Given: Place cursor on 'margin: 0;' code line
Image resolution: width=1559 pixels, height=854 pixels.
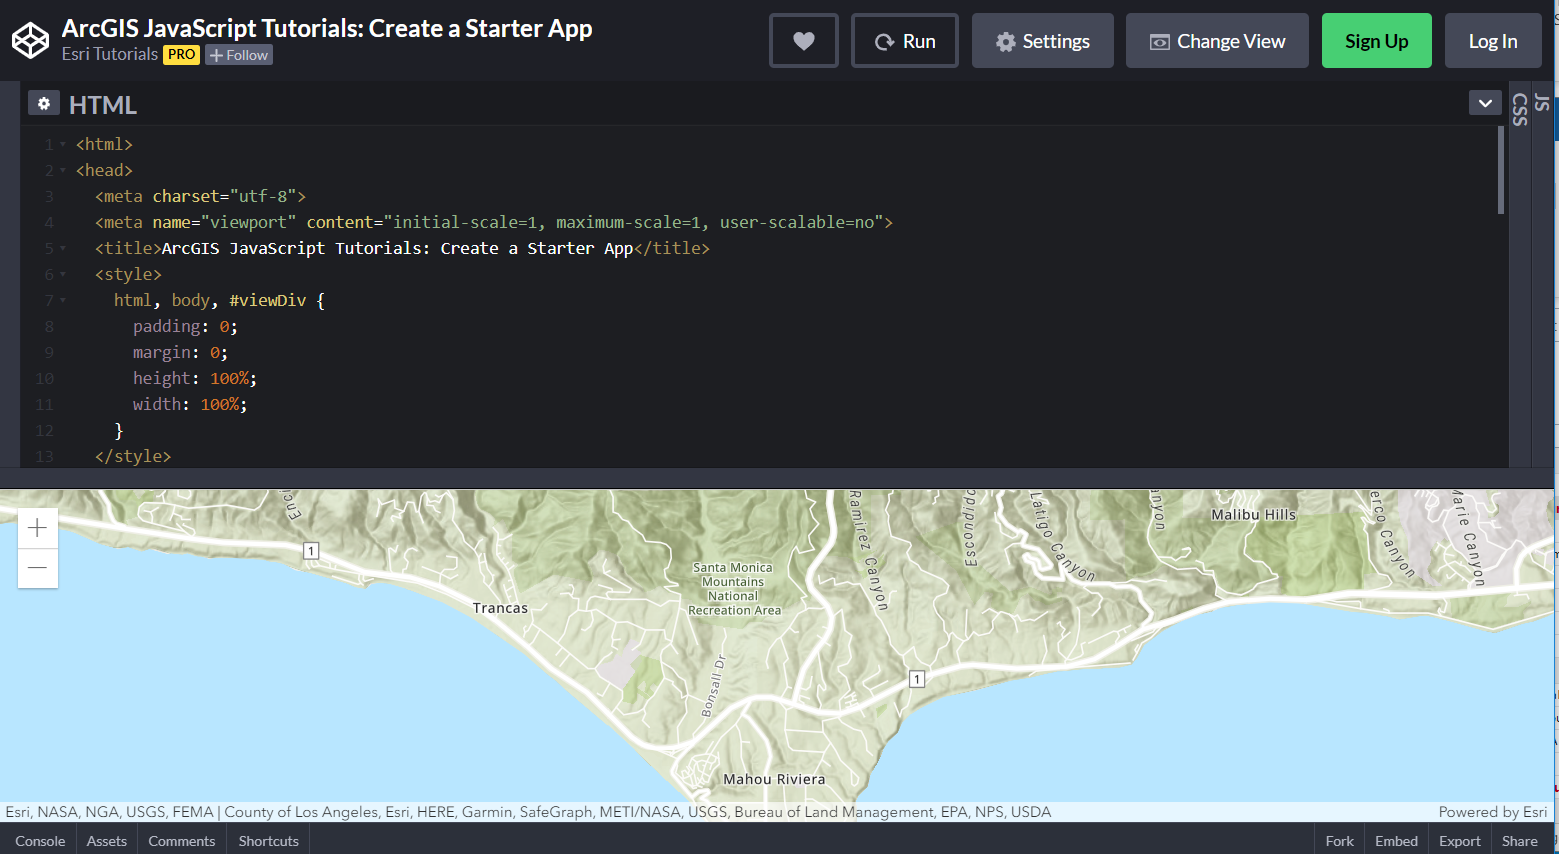Looking at the screenshot, I should click(180, 353).
